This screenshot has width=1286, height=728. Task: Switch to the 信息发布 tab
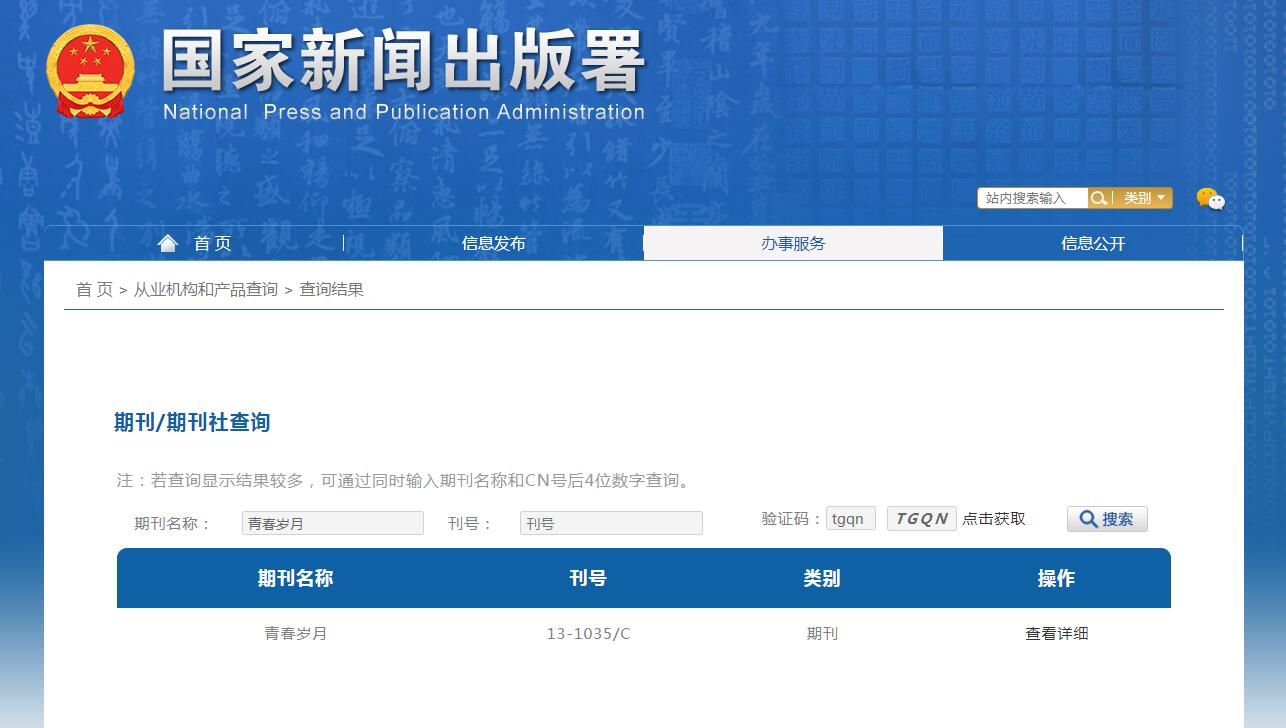pyautogui.click(x=492, y=242)
